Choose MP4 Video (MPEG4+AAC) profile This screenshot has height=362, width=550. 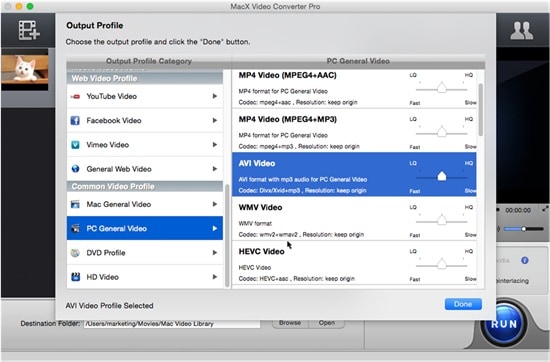click(354, 89)
